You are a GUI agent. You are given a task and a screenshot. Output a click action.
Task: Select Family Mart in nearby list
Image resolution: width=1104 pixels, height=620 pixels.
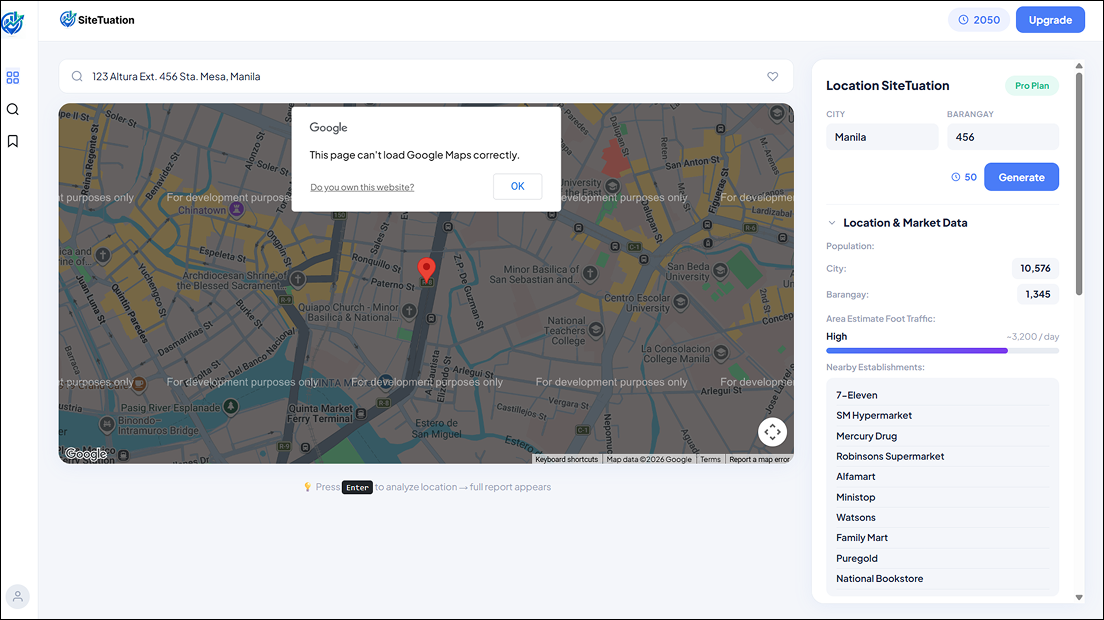coord(942,538)
